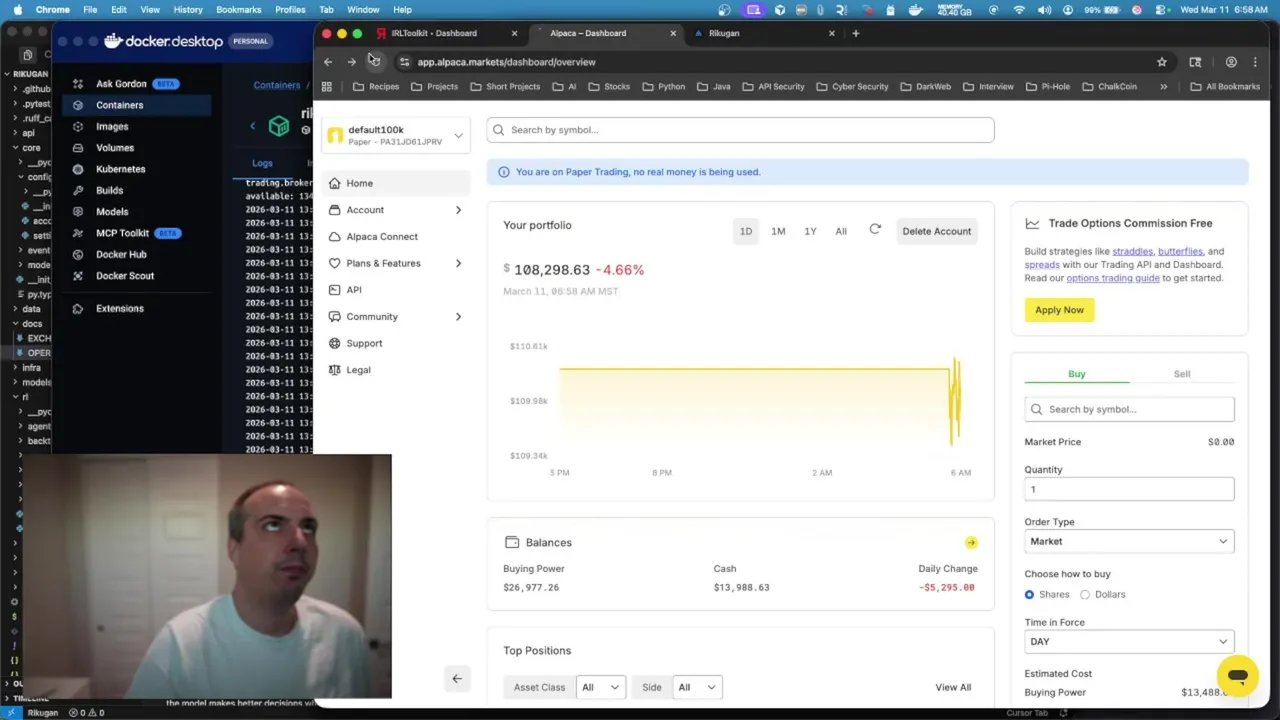Open the Time in Force DAY dropdown

1129,641
